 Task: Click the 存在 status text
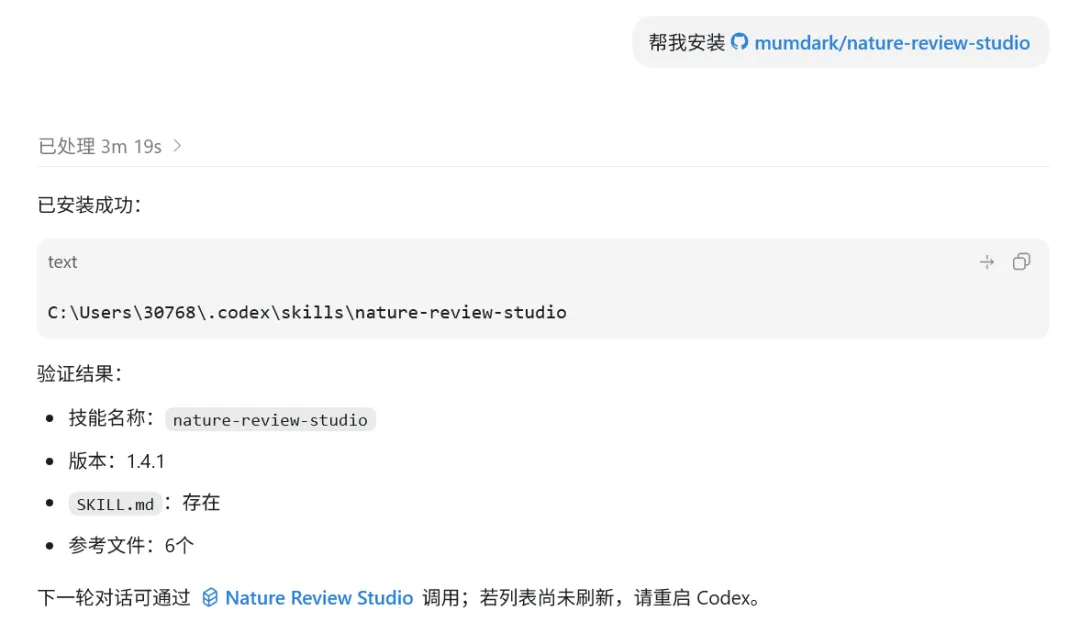point(201,503)
